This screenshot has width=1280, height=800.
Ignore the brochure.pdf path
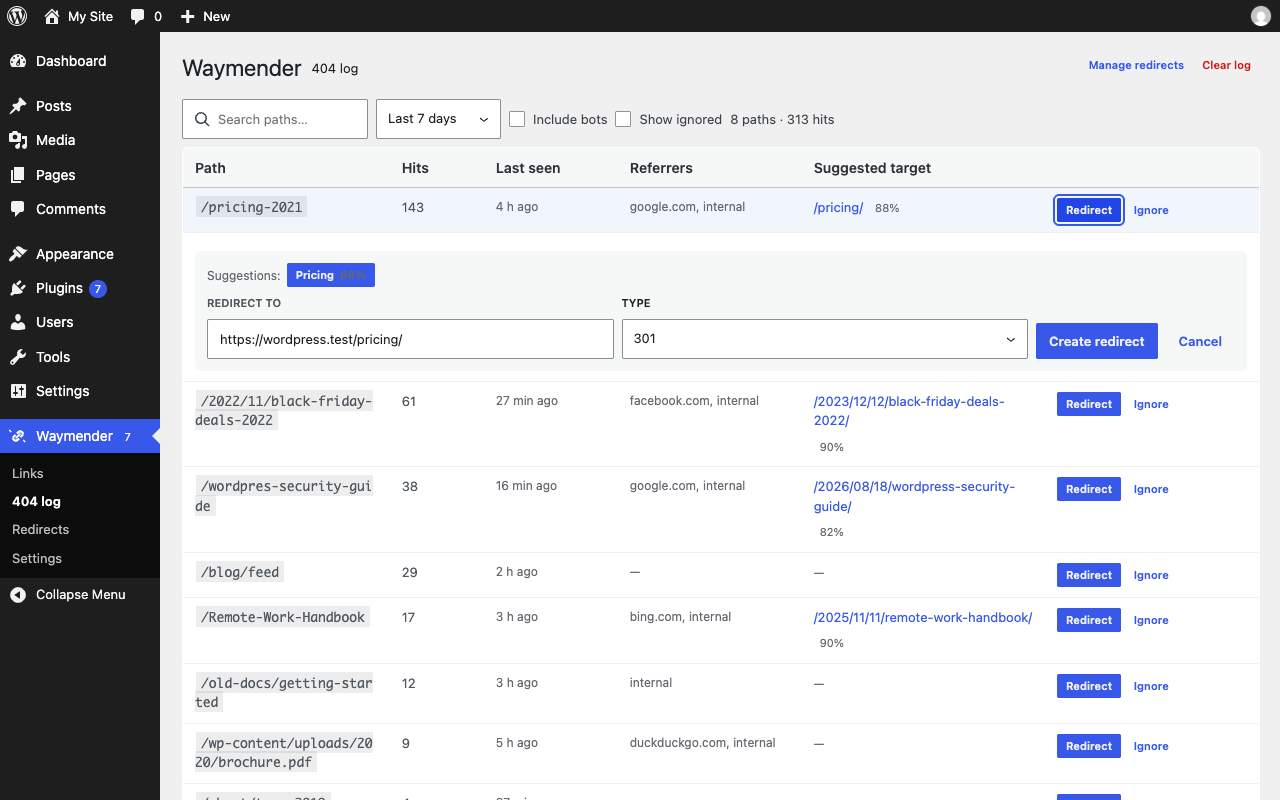tap(1151, 746)
